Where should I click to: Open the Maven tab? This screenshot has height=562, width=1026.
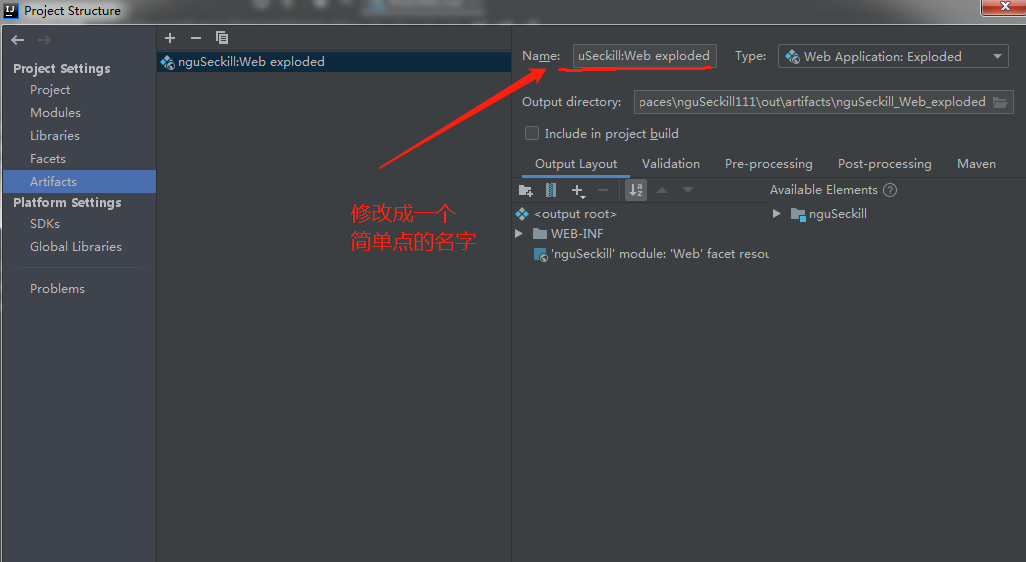(976, 164)
